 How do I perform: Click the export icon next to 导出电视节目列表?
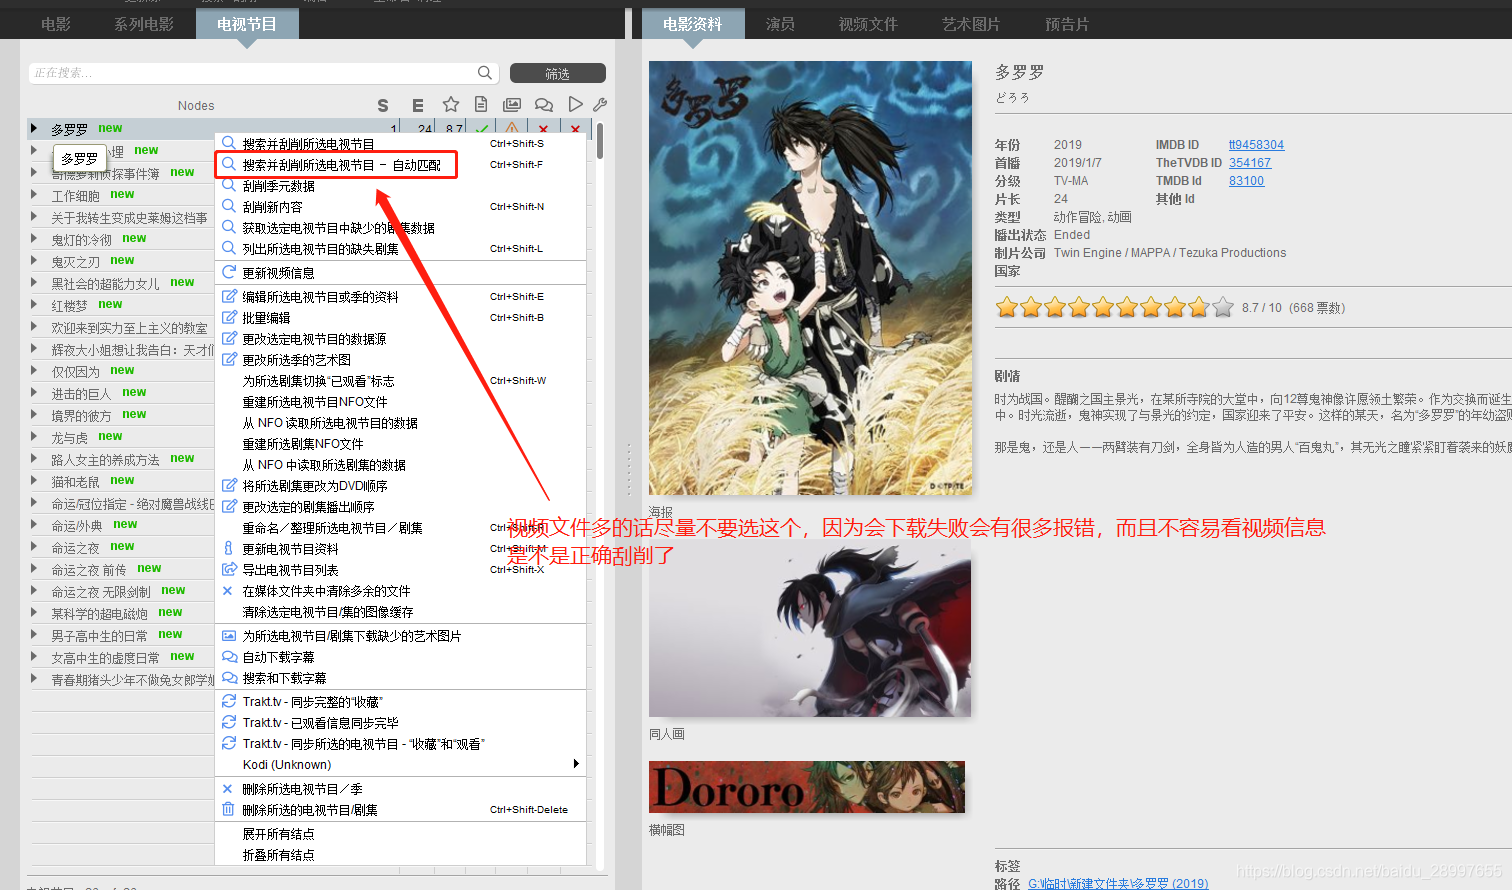[229, 569]
